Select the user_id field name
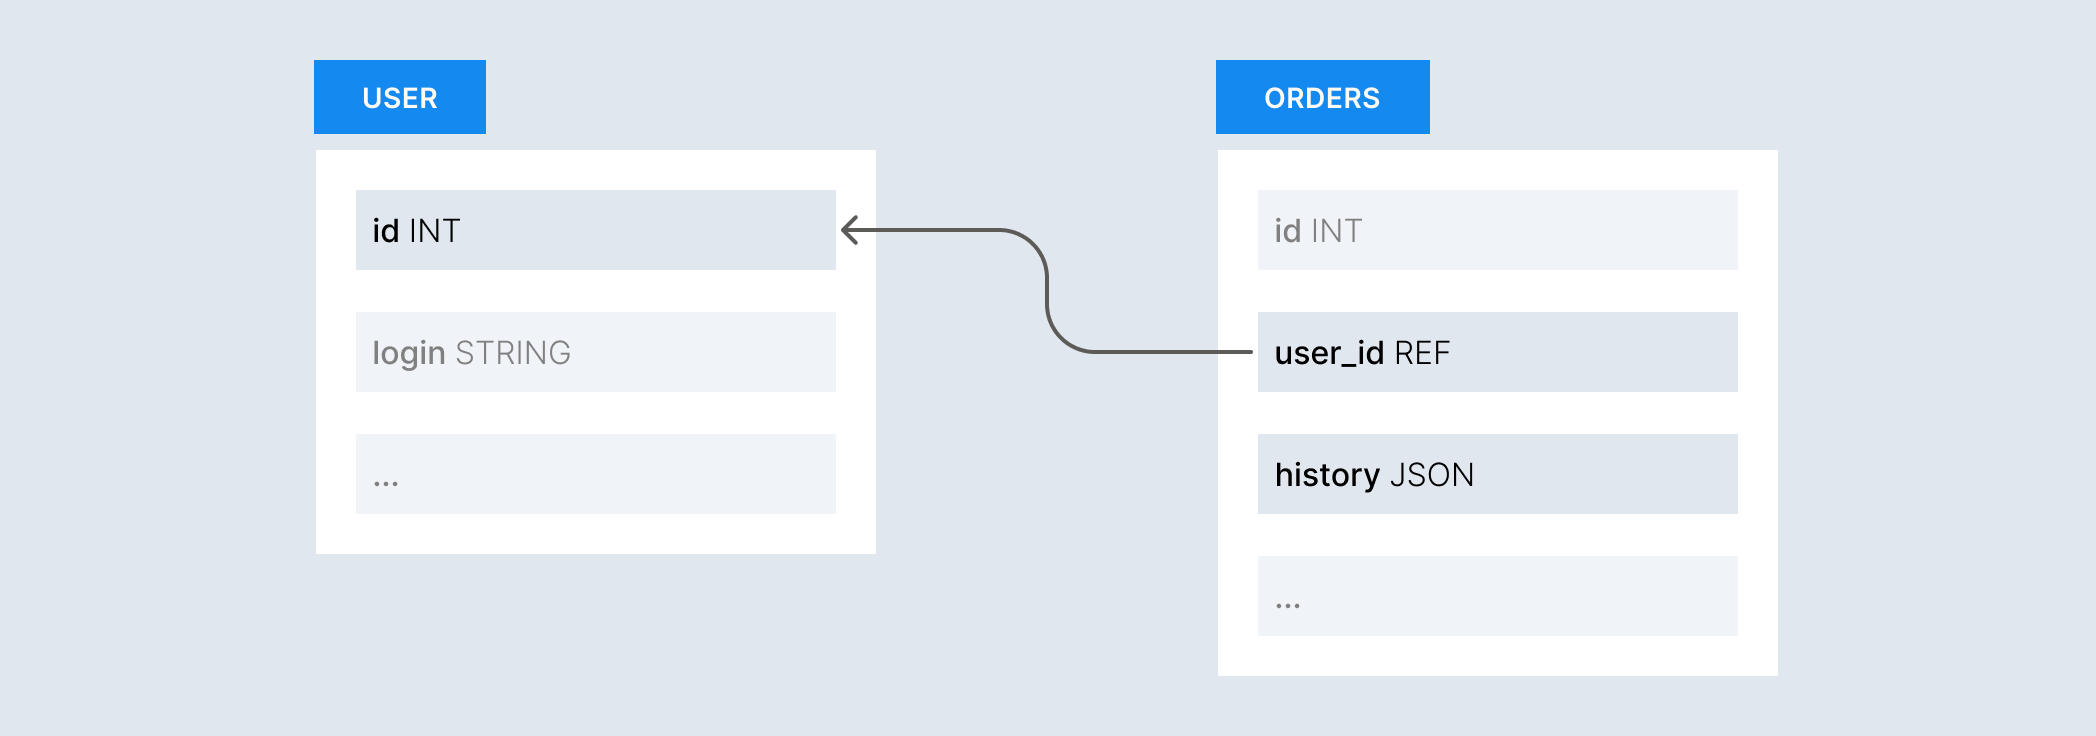Screen dimensions: 2096x736 [1329, 353]
